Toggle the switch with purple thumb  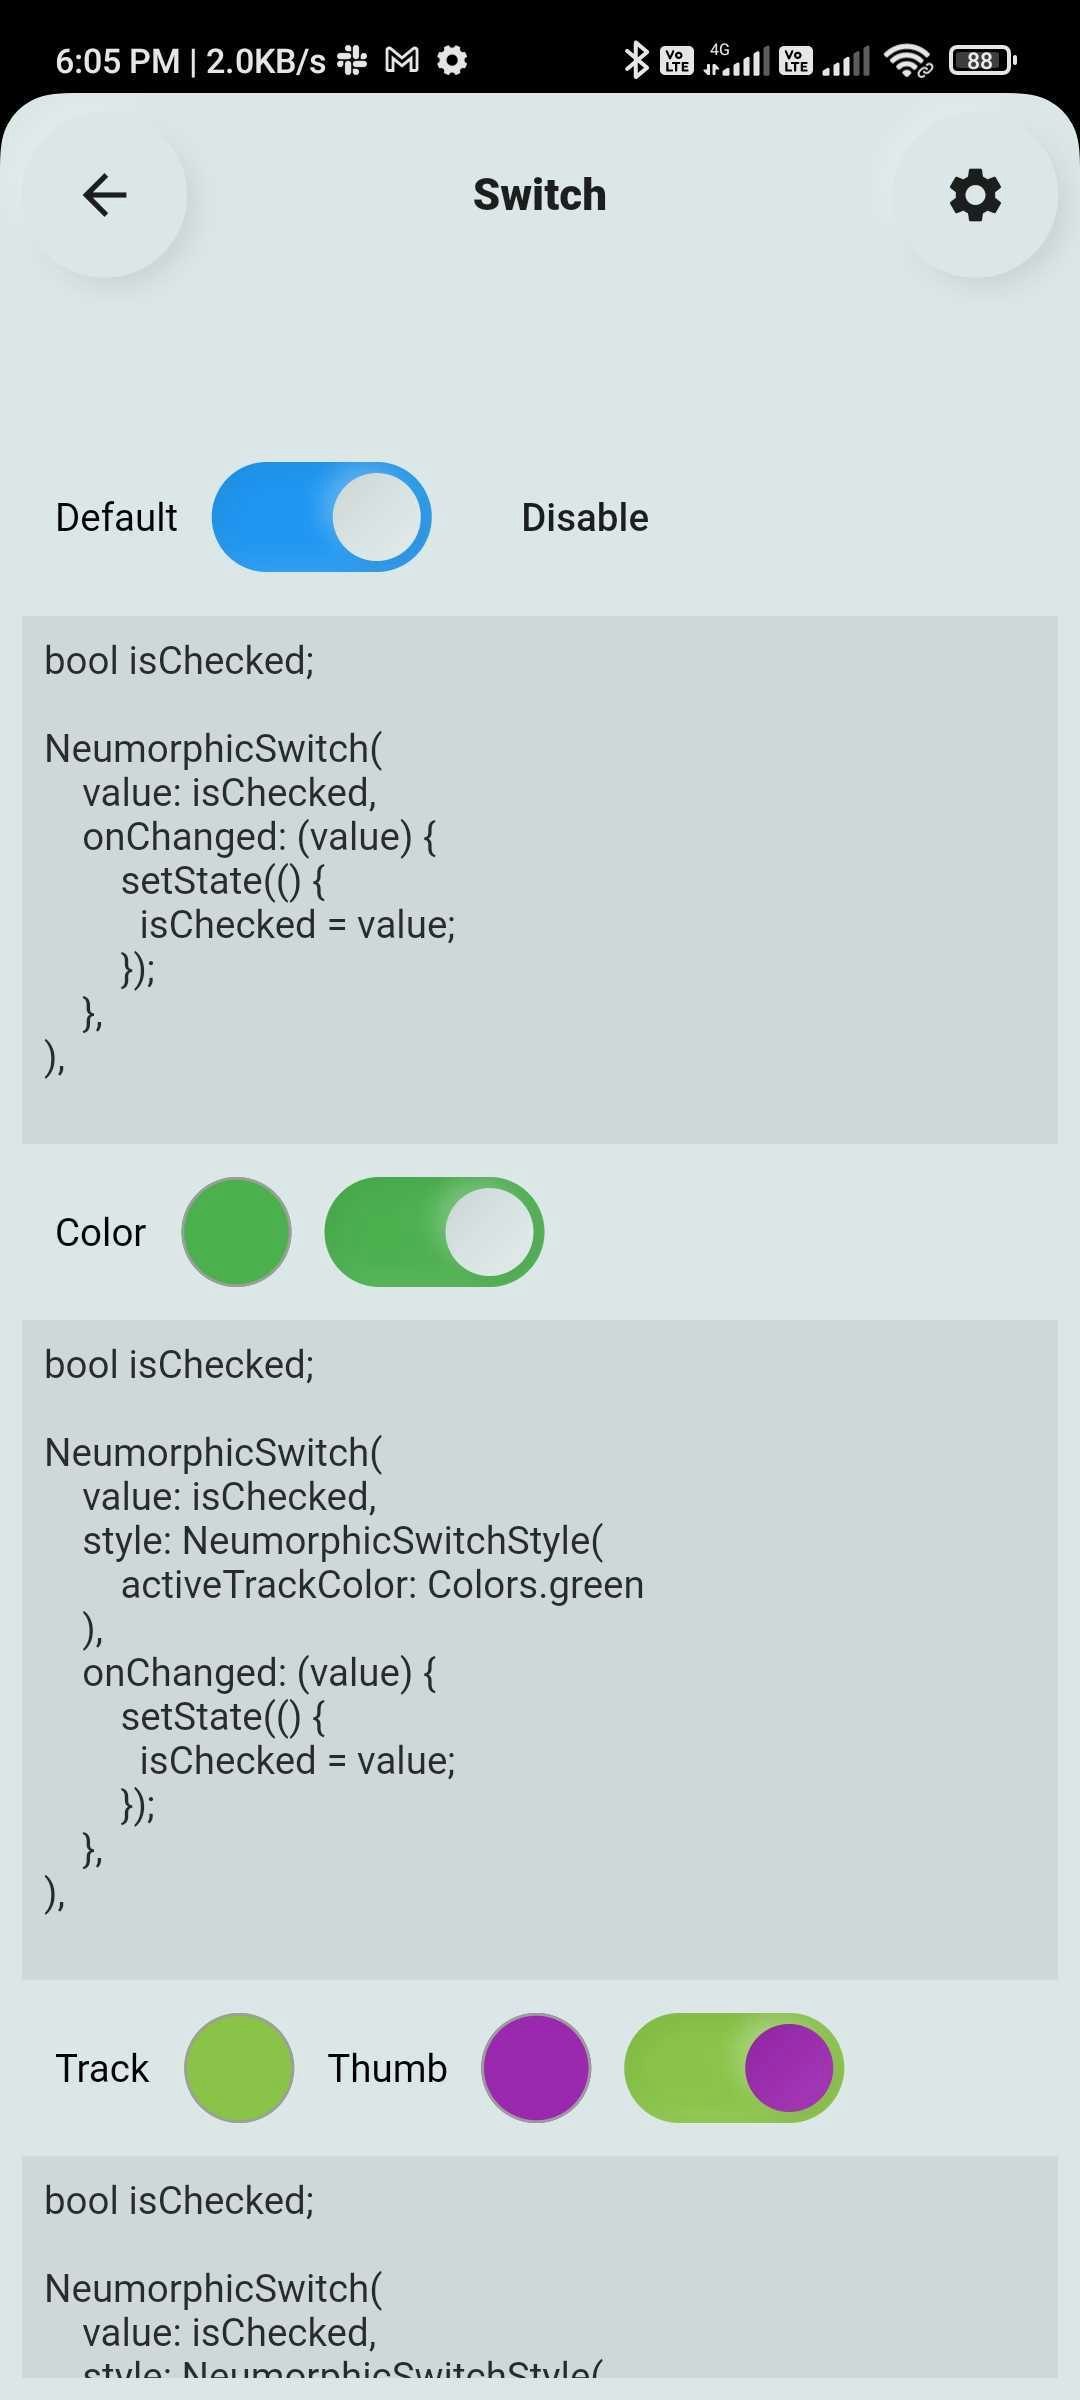point(734,2067)
